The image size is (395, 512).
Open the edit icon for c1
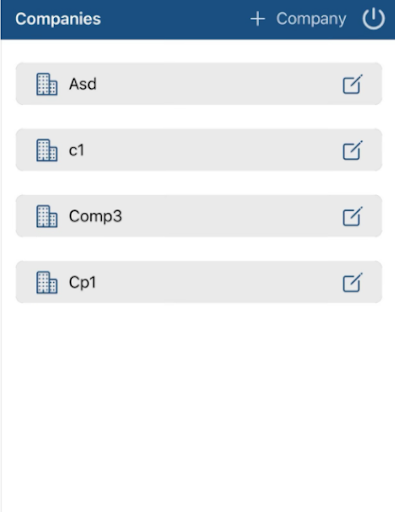point(352,150)
